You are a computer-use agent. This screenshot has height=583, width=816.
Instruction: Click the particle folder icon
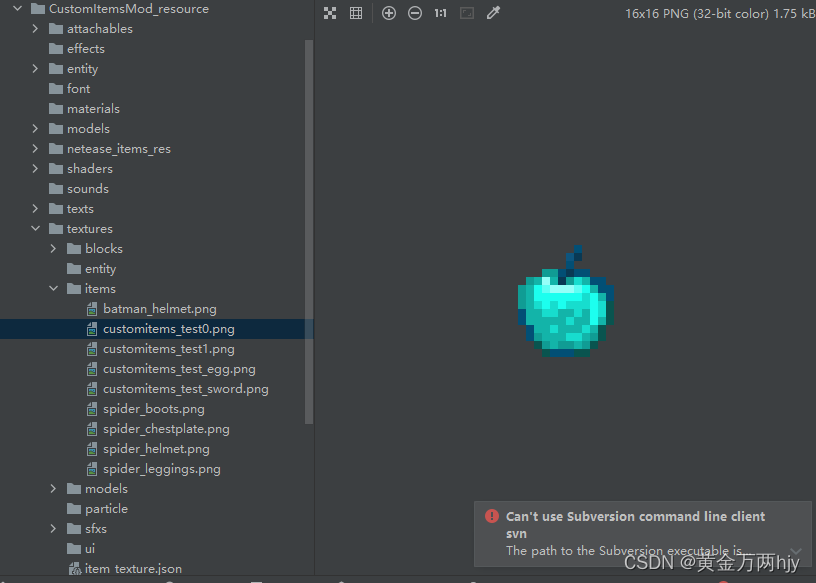coord(74,509)
